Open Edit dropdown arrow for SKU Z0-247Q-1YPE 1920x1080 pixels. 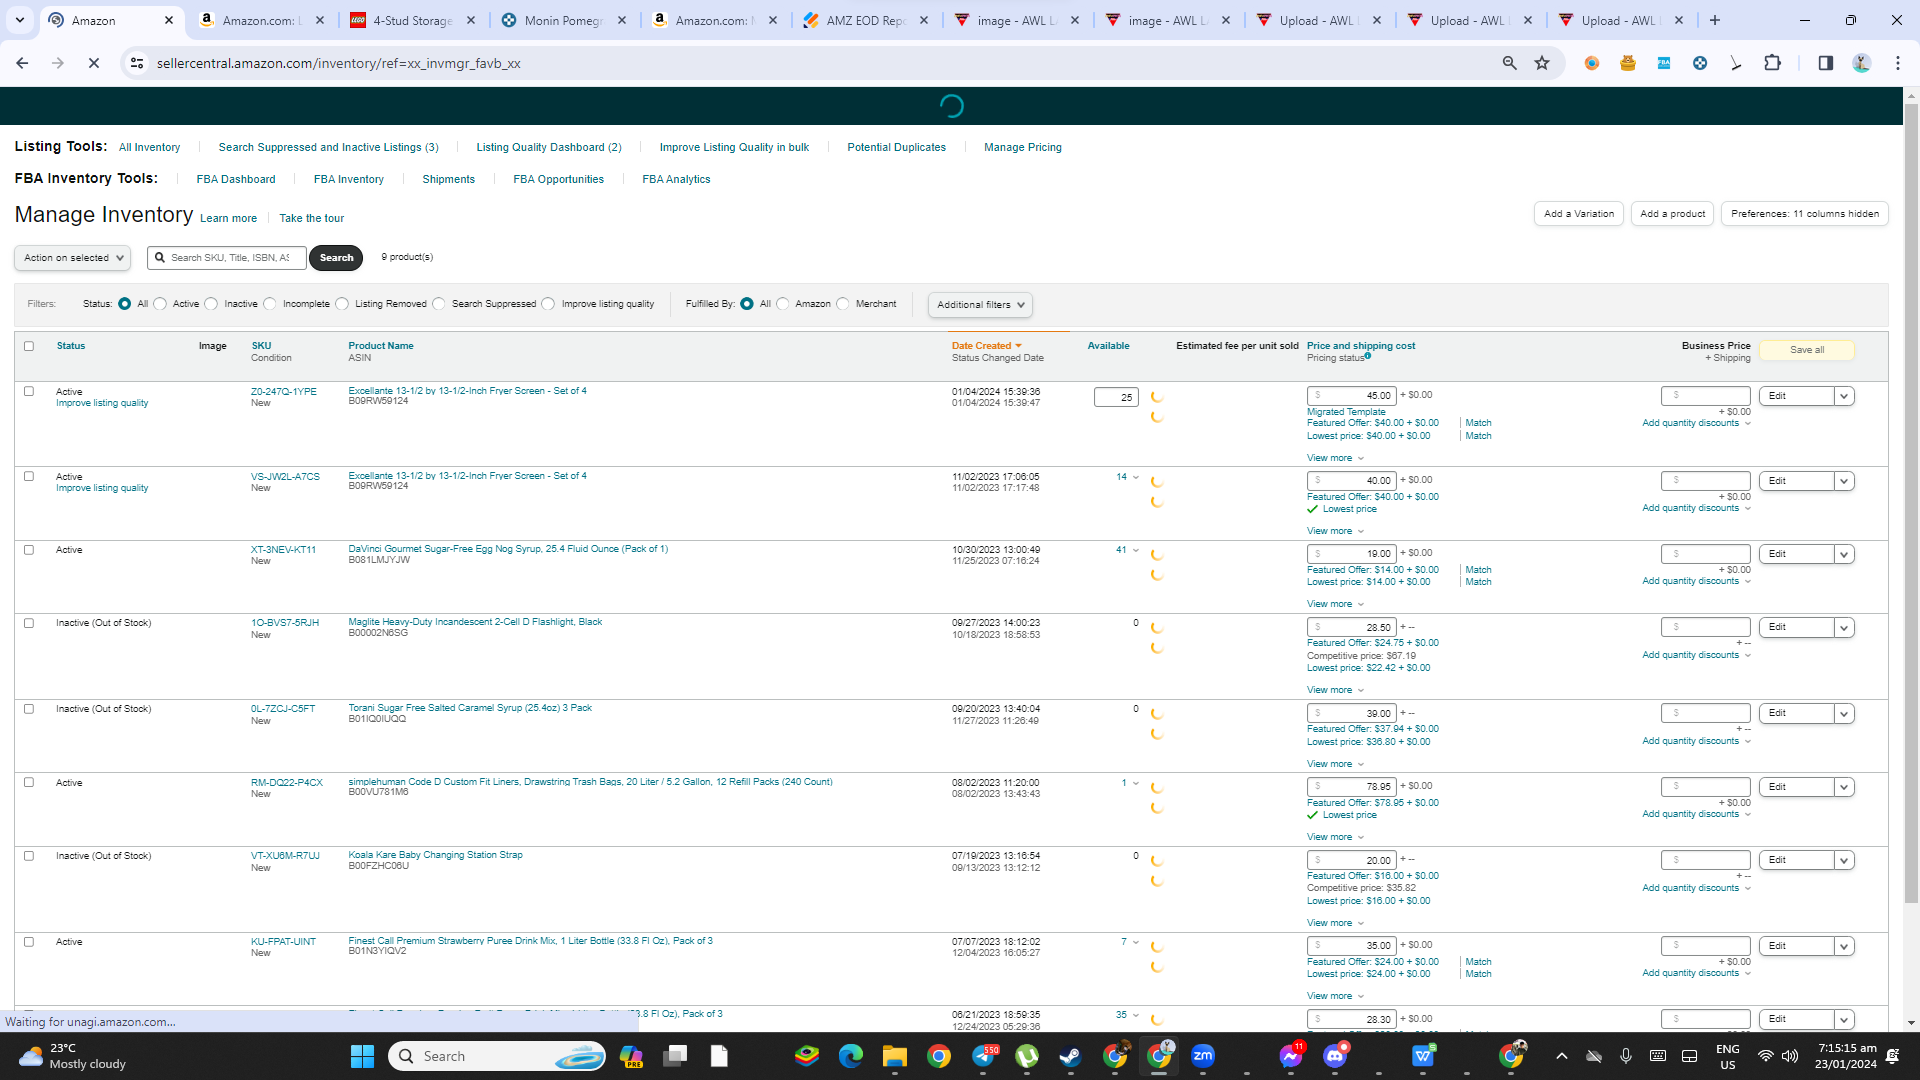pos(1845,396)
